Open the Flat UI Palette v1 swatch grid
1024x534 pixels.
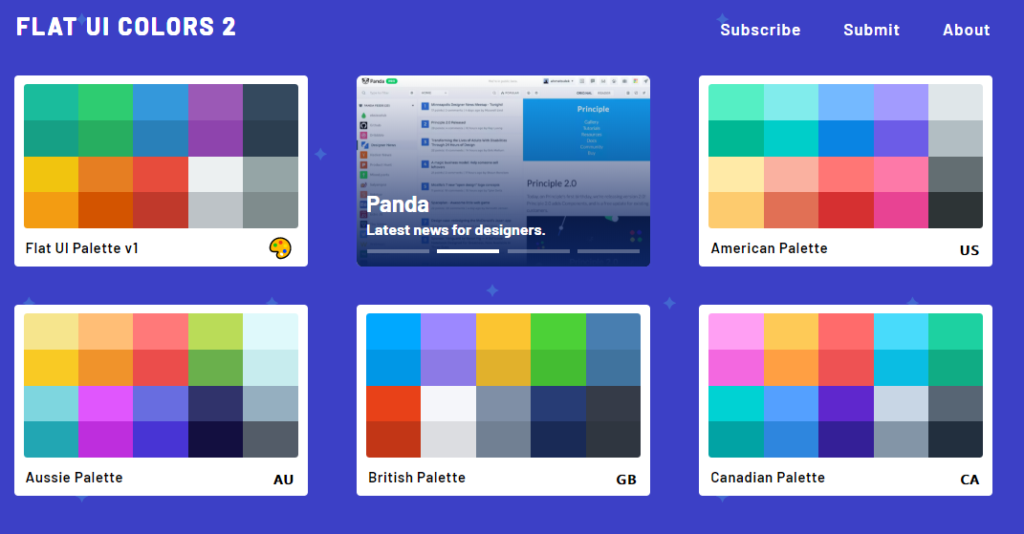(x=161, y=156)
